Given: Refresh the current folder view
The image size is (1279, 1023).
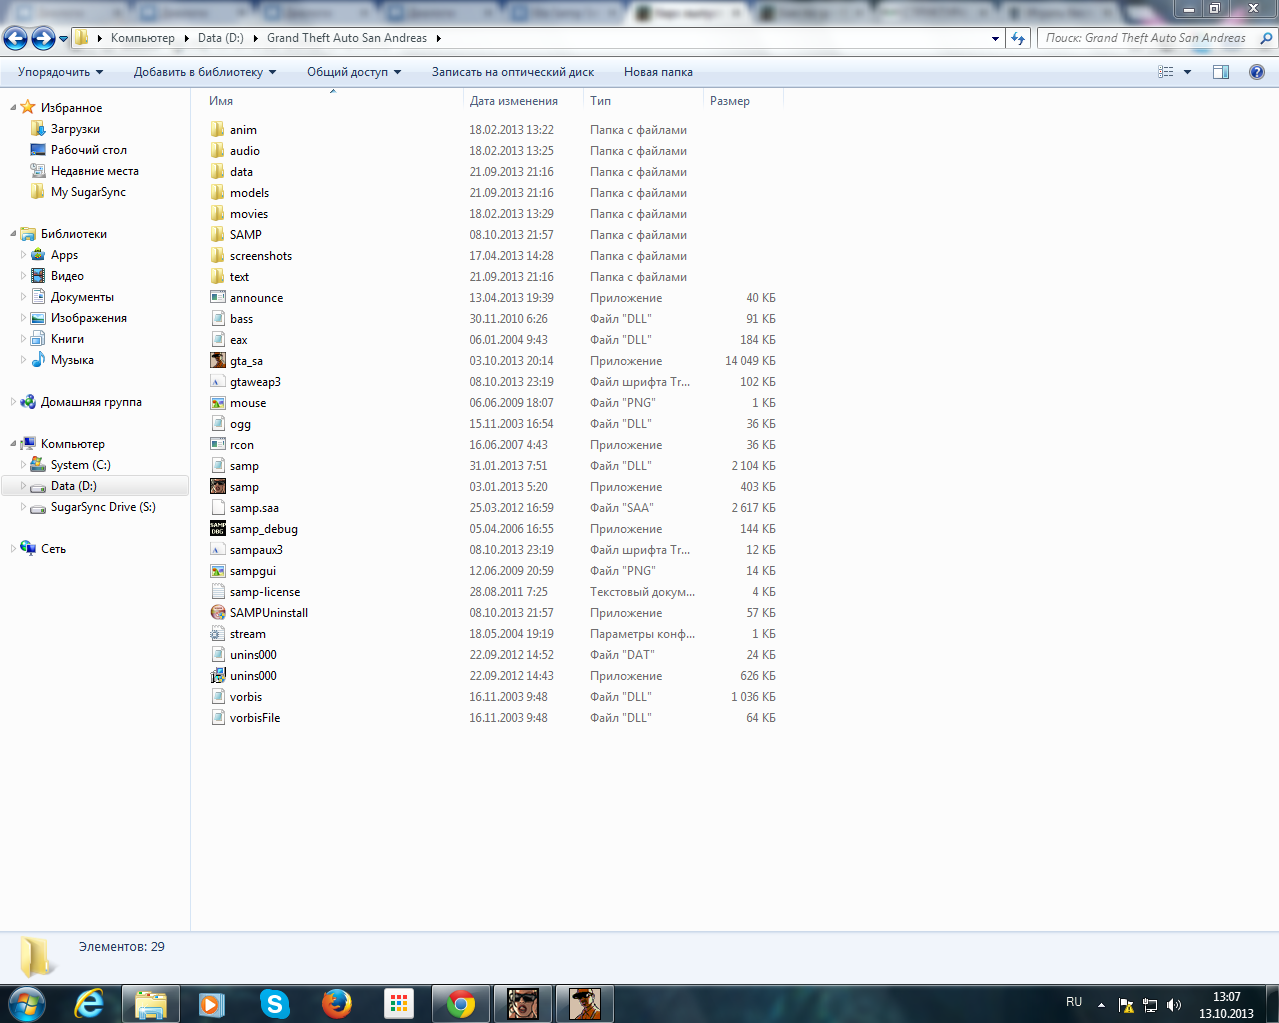Looking at the screenshot, I should tap(1018, 38).
